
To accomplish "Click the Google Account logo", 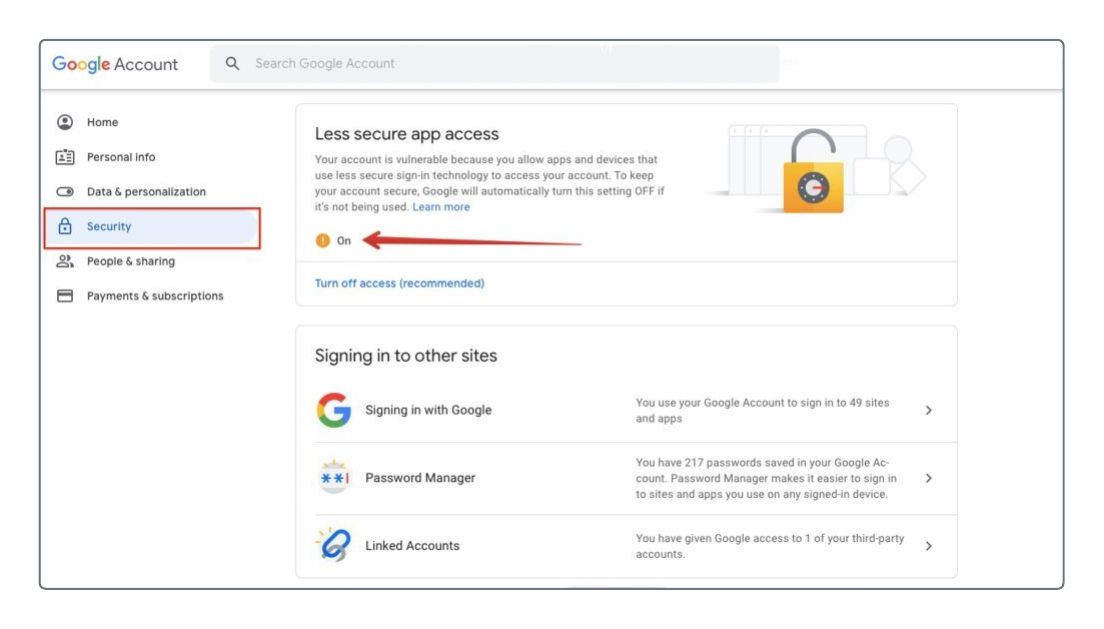I will click(115, 64).
